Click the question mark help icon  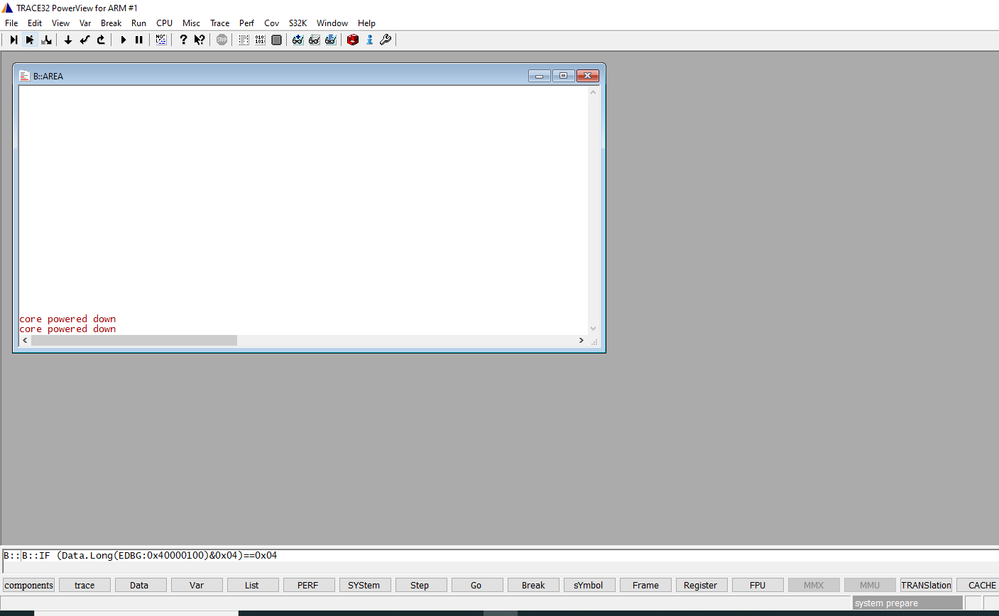pyautogui.click(x=183, y=39)
